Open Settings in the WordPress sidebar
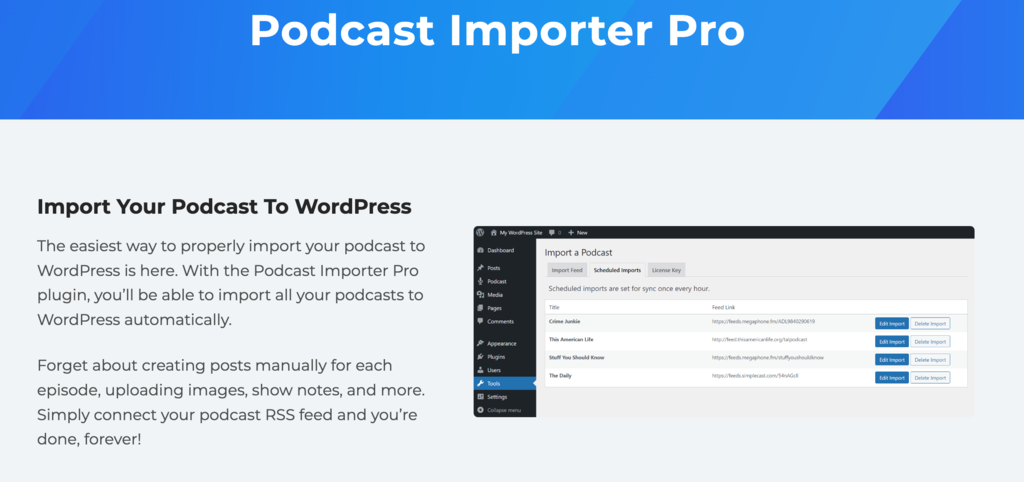Screen dimensions: 1024x482 tap(499, 397)
